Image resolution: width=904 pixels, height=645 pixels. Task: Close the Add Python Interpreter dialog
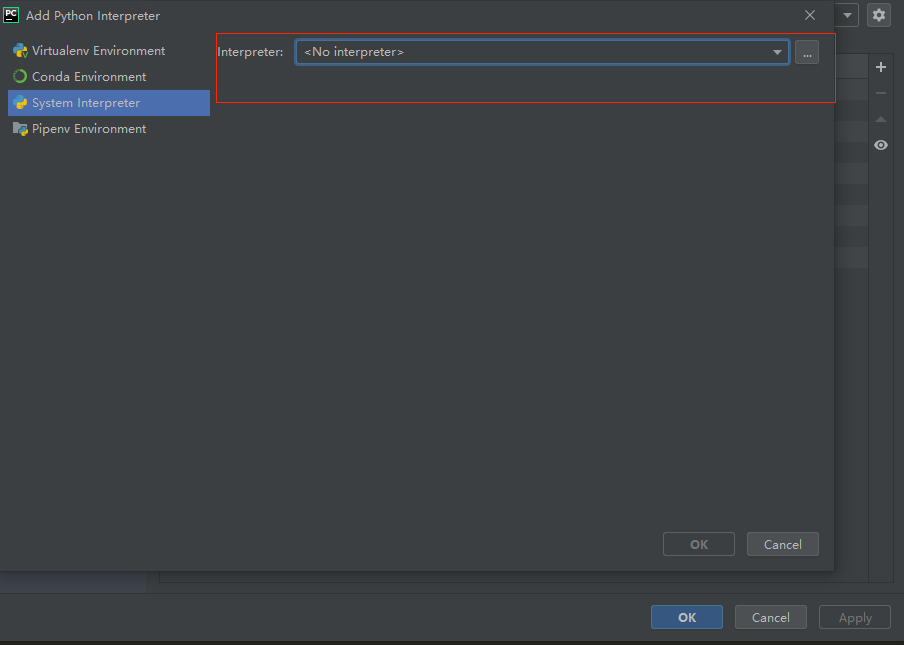click(810, 16)
